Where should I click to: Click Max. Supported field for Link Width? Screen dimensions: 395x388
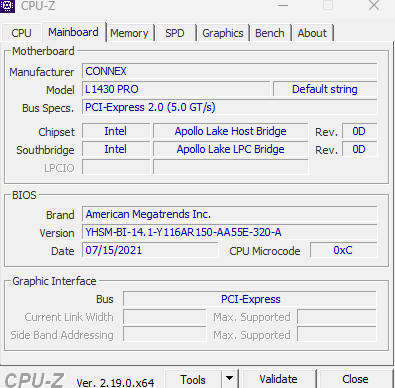[337, 317]
